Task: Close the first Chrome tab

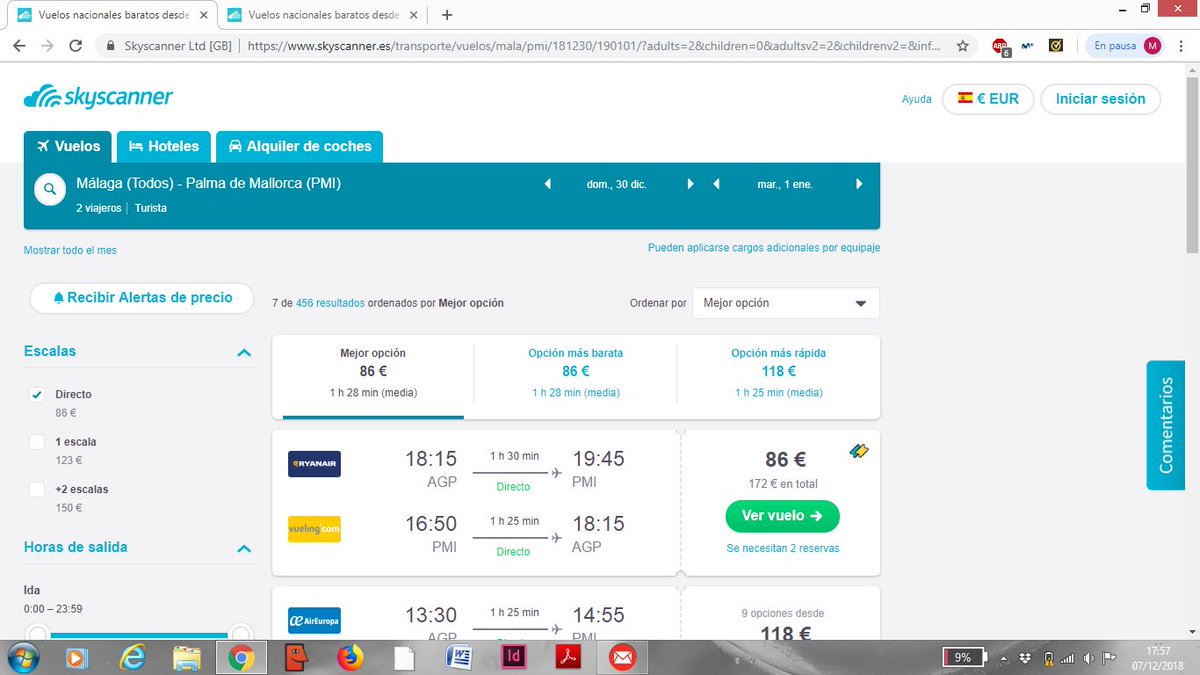Action: (x=205, y=15)
